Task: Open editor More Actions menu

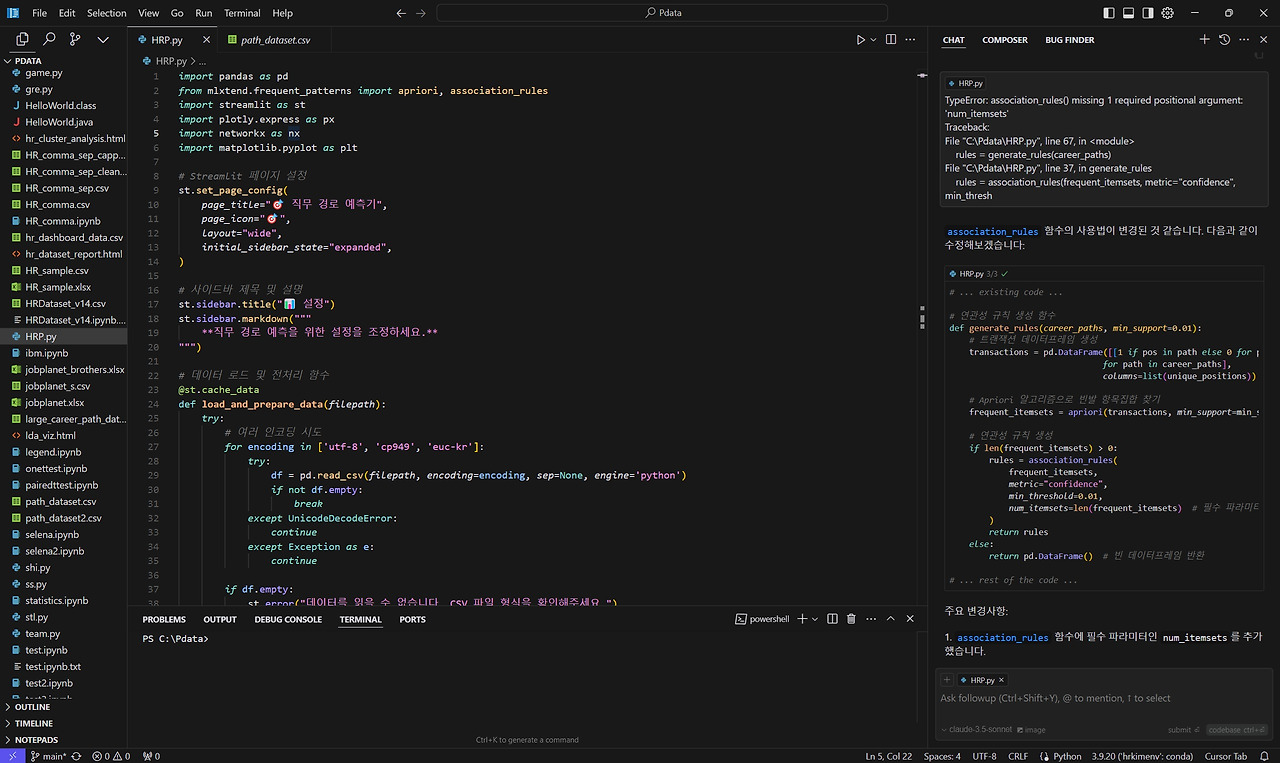Action: 909,40
